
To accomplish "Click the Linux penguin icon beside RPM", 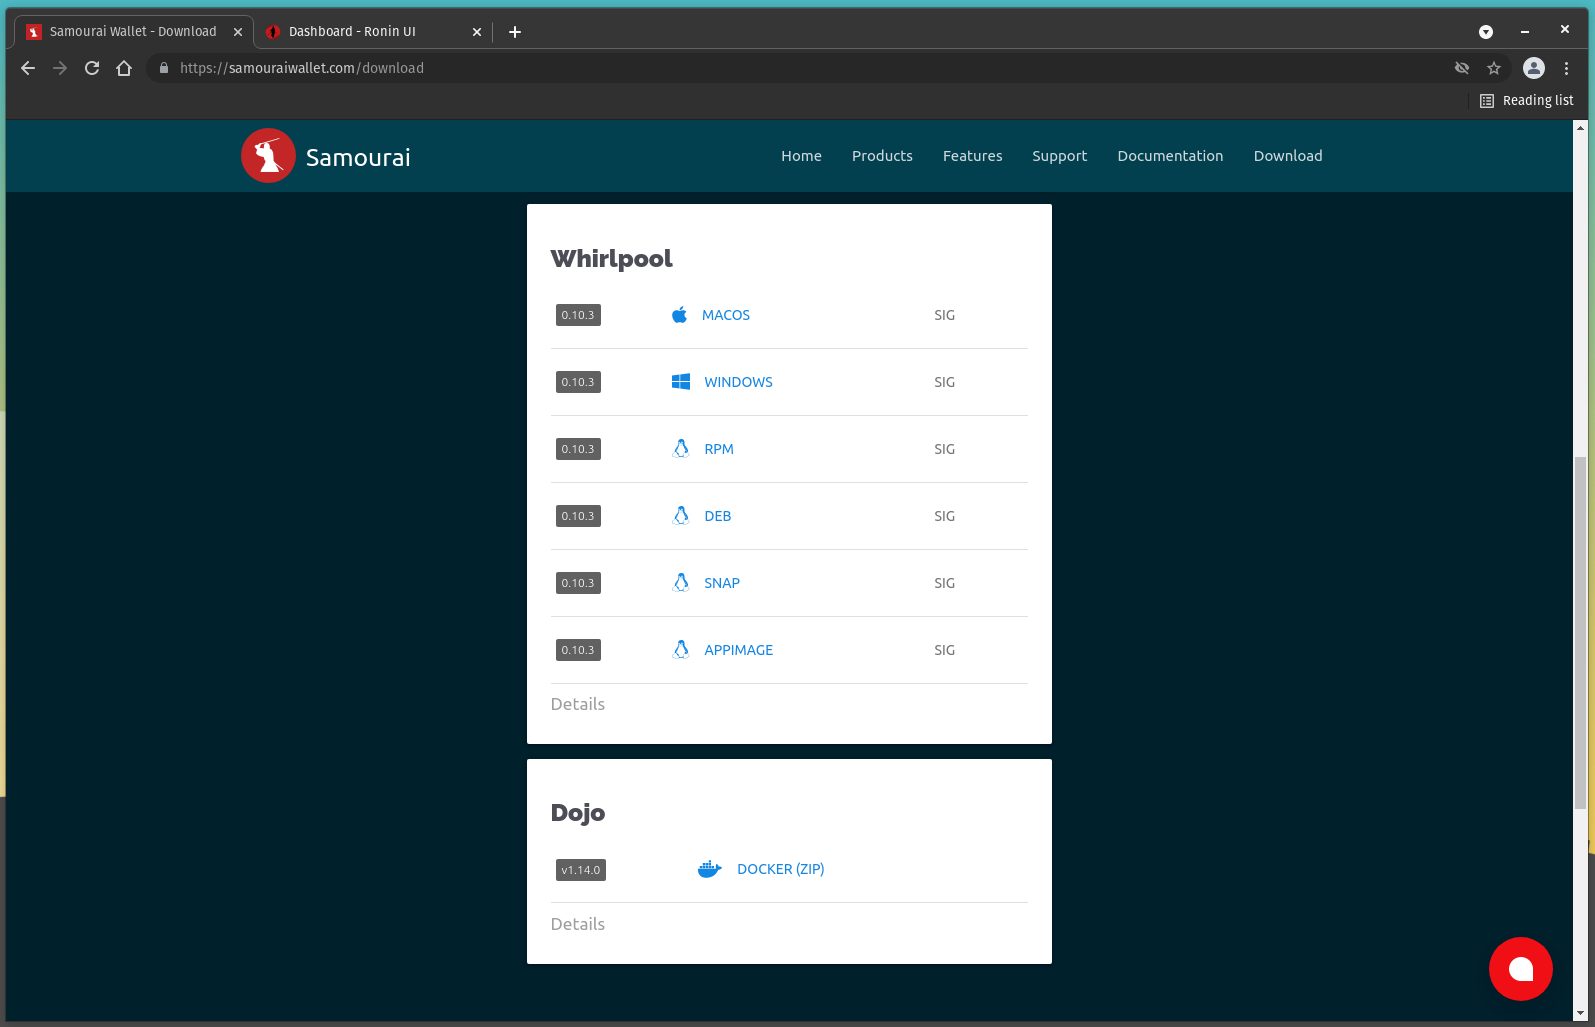I will pyautogui.click(x=681, y=449).
